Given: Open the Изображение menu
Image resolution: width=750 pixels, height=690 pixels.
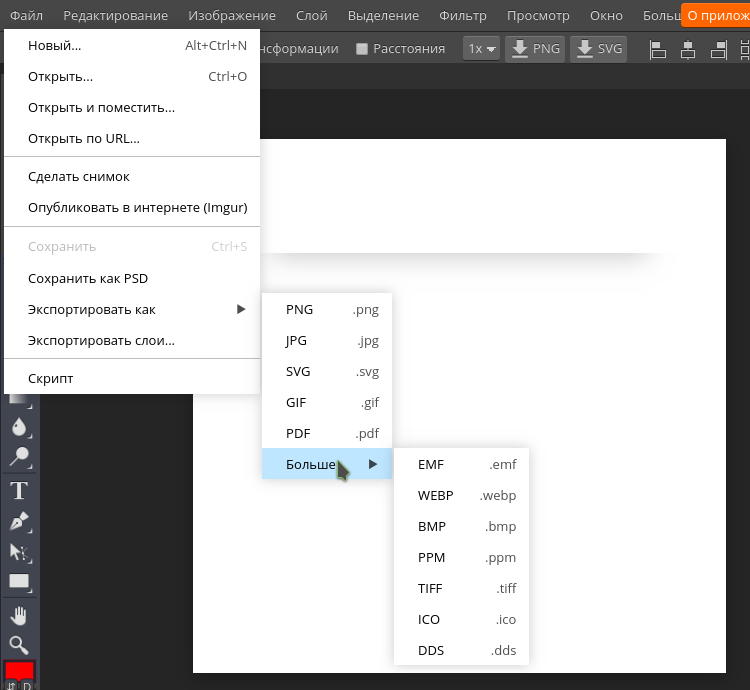Looking at the screenshot, I should click(232, 16).
